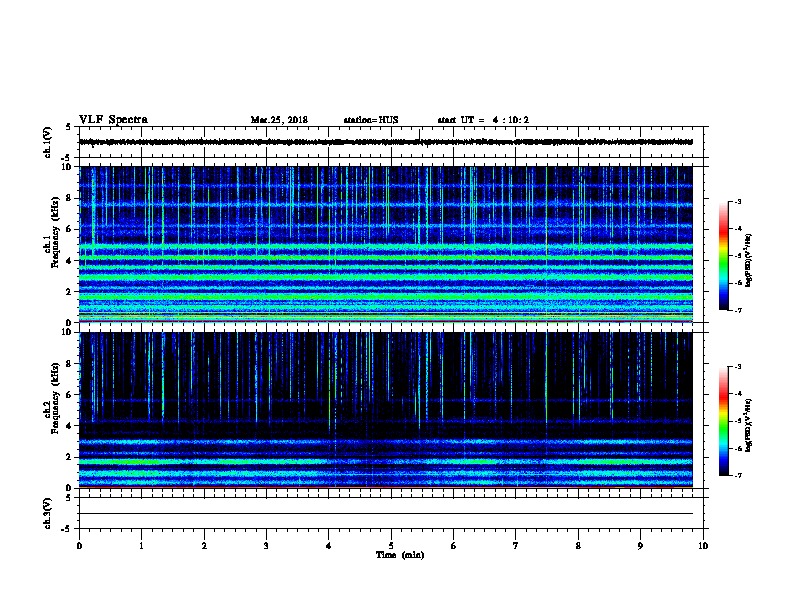The height and width of the screenshot is (612, 792).
Task: Click the time axis tick label "7"
Action: pyautogui.click(x=516, y=545)
